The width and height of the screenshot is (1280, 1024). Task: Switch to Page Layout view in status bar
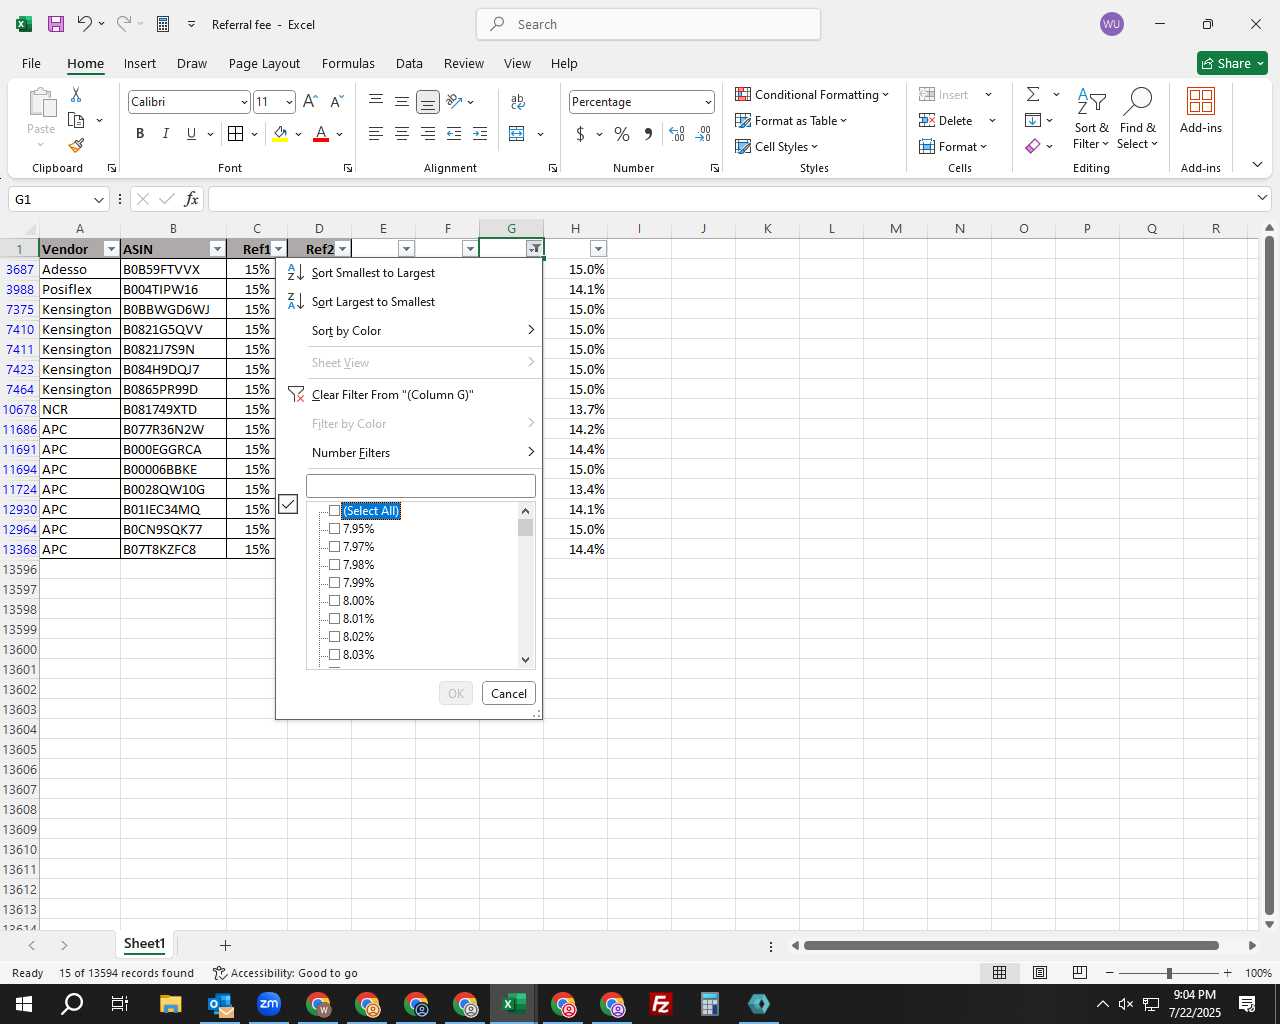(1040, 973)
